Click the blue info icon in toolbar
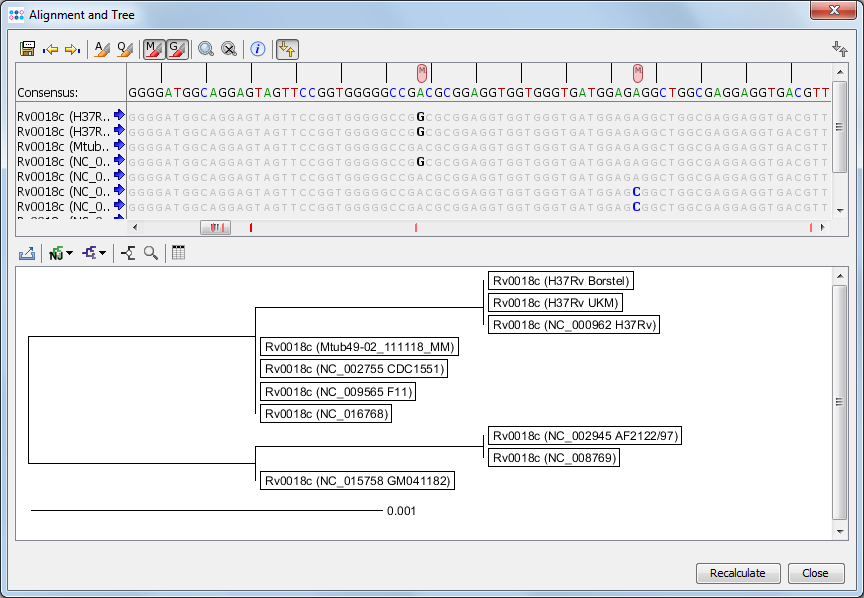This screenshot has height=598, width=864. pyautogui.click(x=258, y=49)
